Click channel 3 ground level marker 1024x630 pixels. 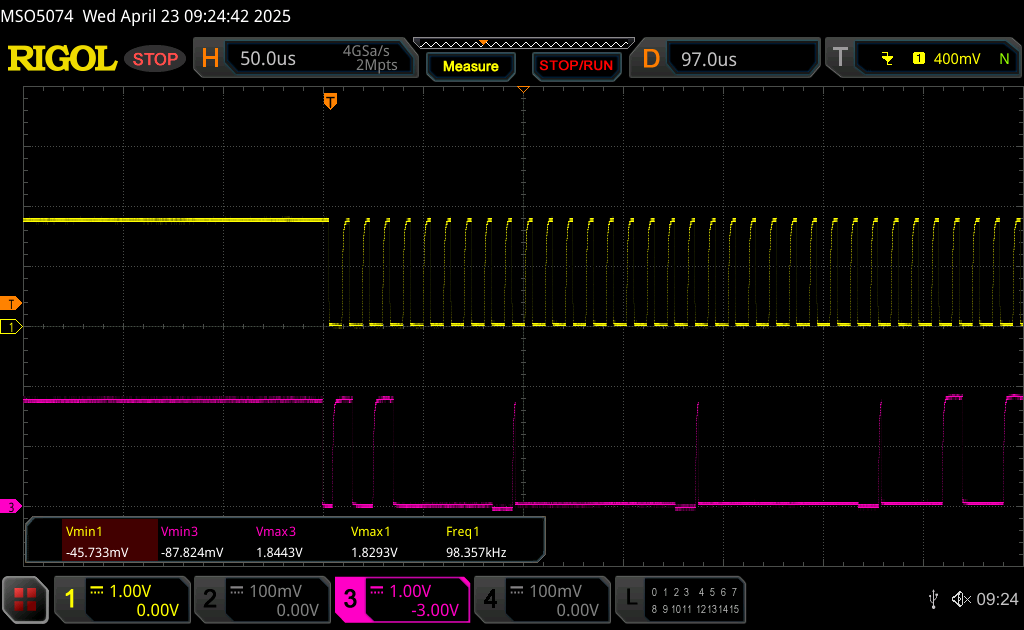[x=10, y=507]
